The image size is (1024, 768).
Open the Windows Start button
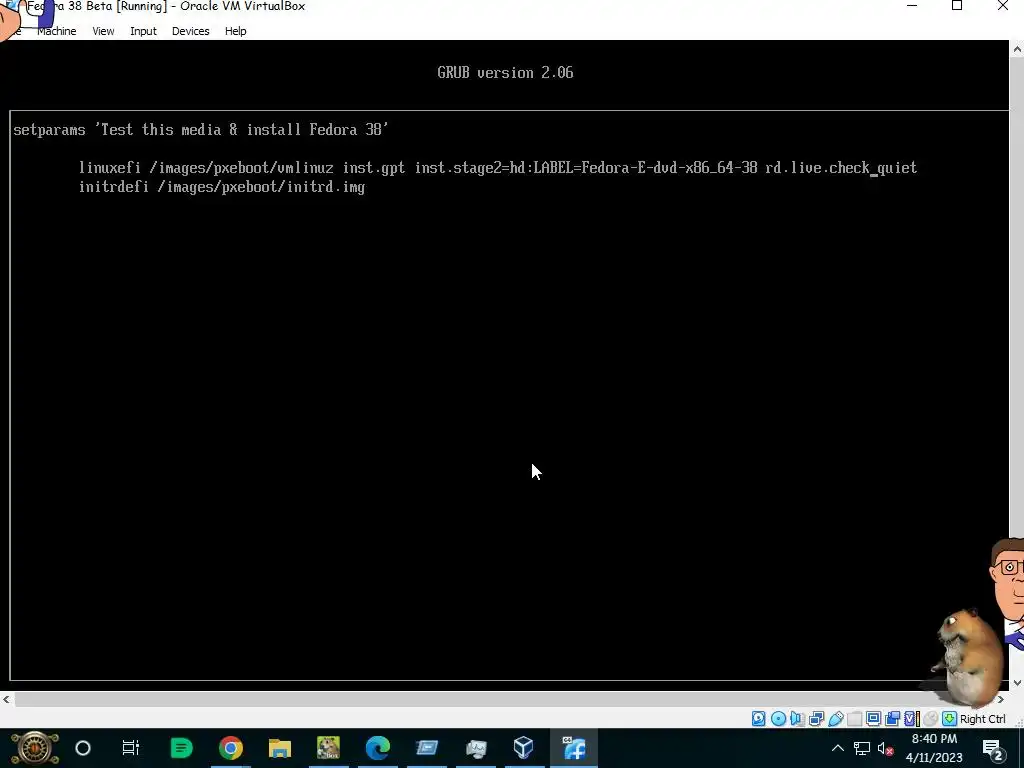pos(34,748)
